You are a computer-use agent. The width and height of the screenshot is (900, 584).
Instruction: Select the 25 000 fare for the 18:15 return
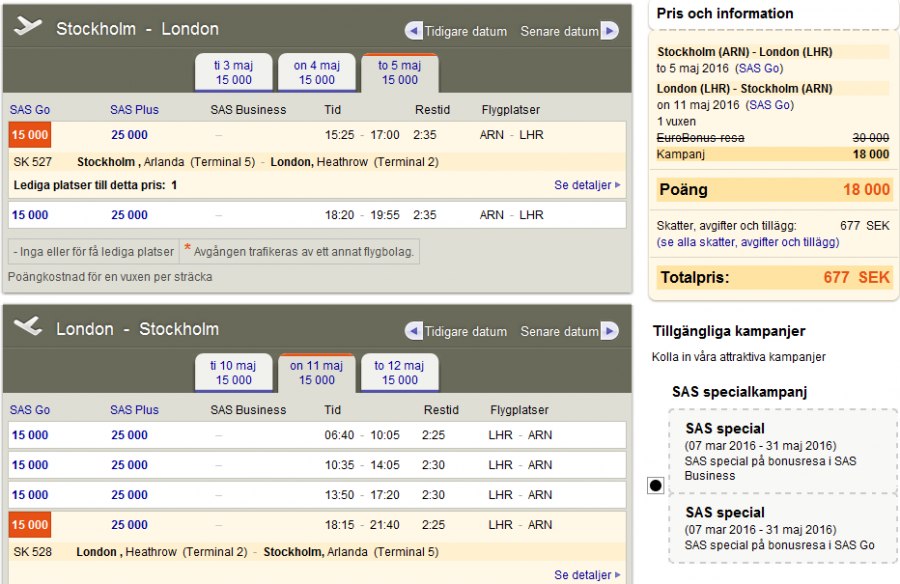(129, 525)
